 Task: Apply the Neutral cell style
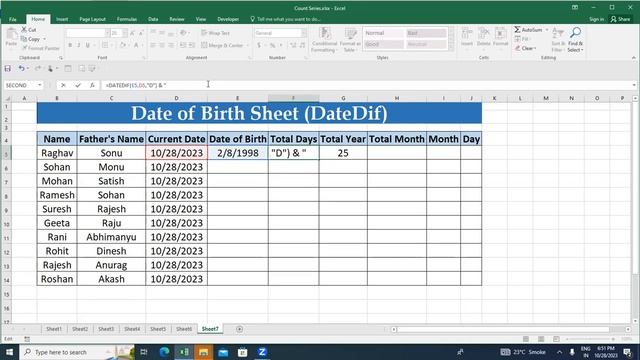pyautogui.click(x=425, y=44)
